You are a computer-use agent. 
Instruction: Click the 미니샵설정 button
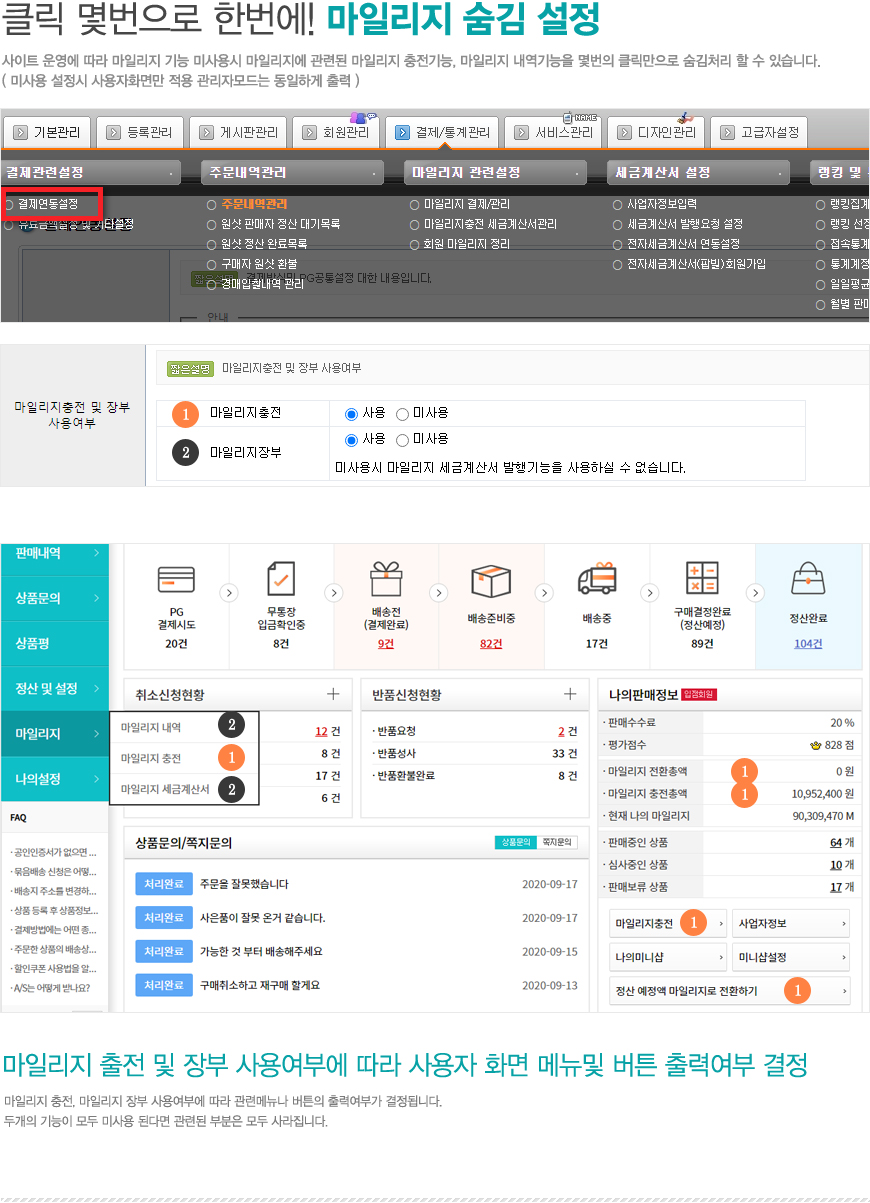pyautogui.click(x=791, y=957)
